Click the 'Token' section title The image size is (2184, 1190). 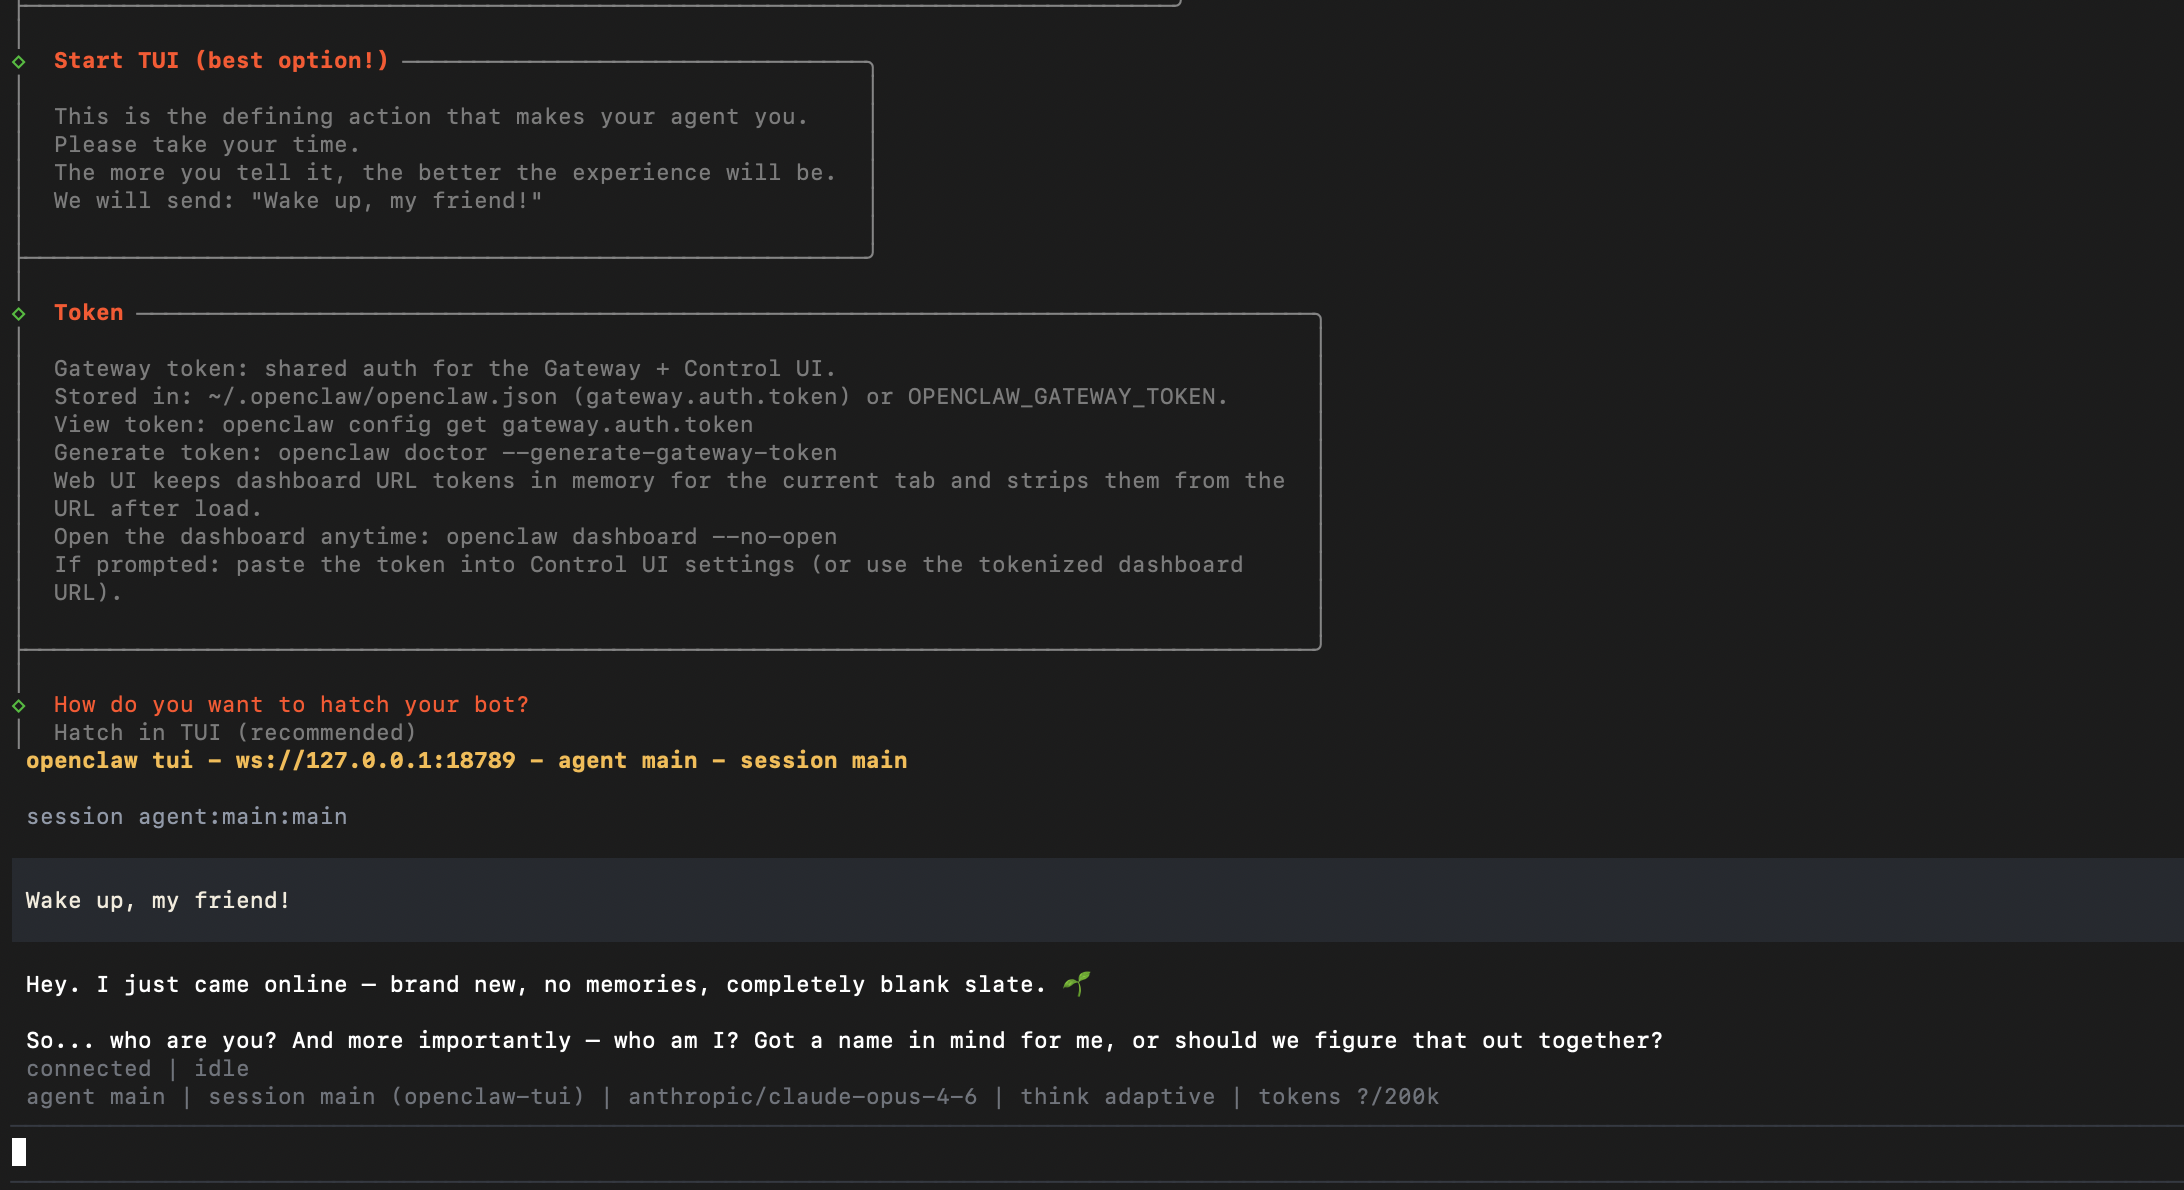click(x=89, y=313)
